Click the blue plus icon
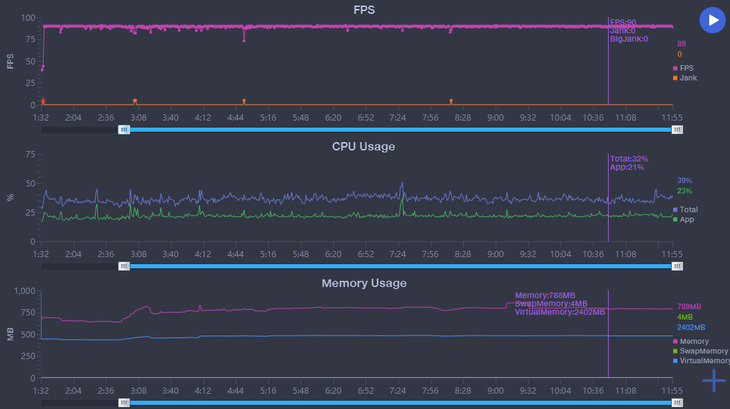 (x=713, y=380)
